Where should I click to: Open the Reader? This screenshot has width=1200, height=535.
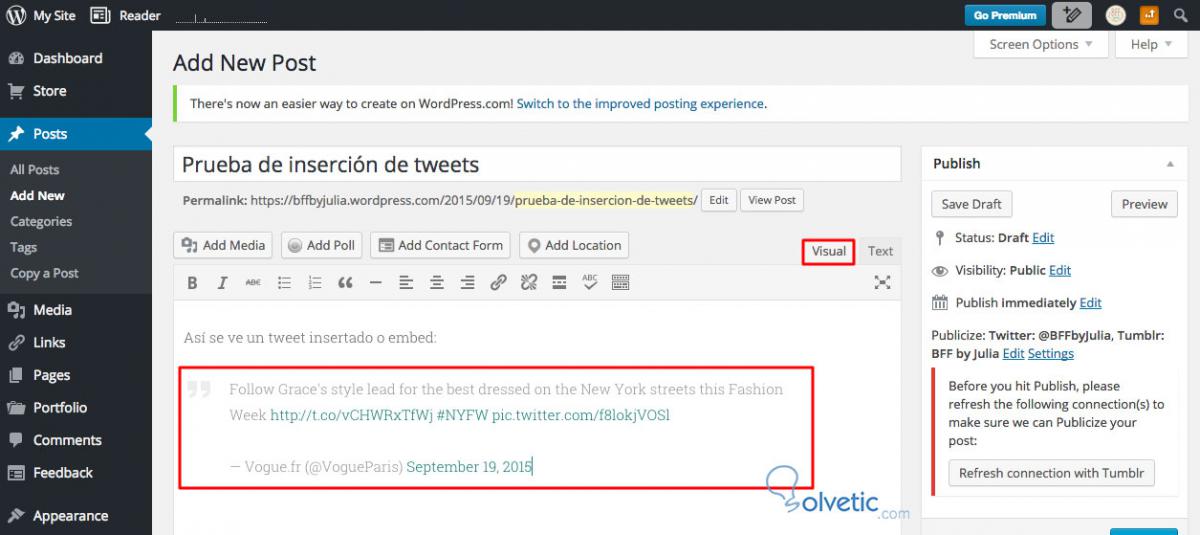click(126, 15)
